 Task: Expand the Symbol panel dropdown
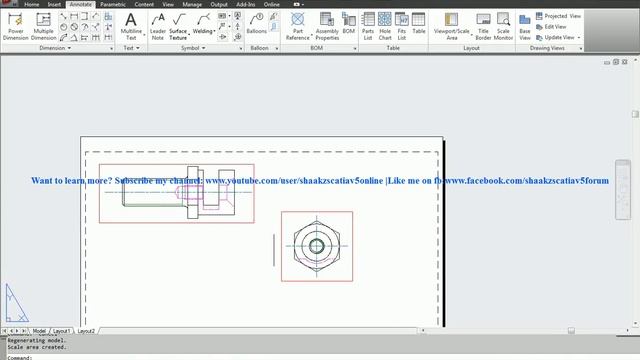(x=193, y=48)
